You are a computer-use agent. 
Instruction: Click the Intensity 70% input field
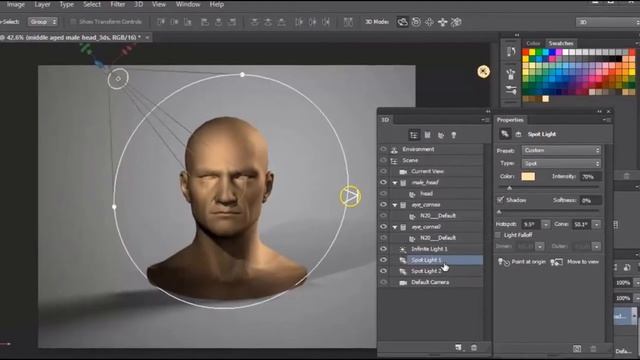point(591,177)
